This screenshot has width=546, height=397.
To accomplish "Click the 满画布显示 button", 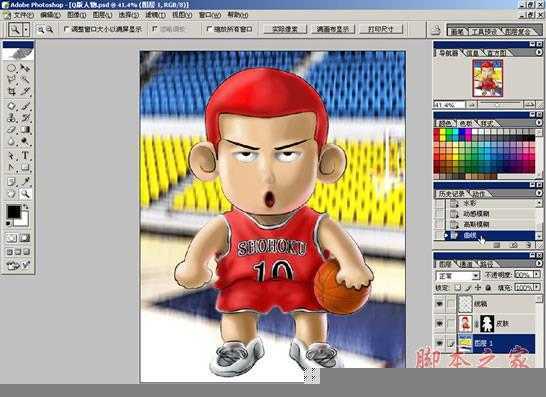I will [333, 29].
